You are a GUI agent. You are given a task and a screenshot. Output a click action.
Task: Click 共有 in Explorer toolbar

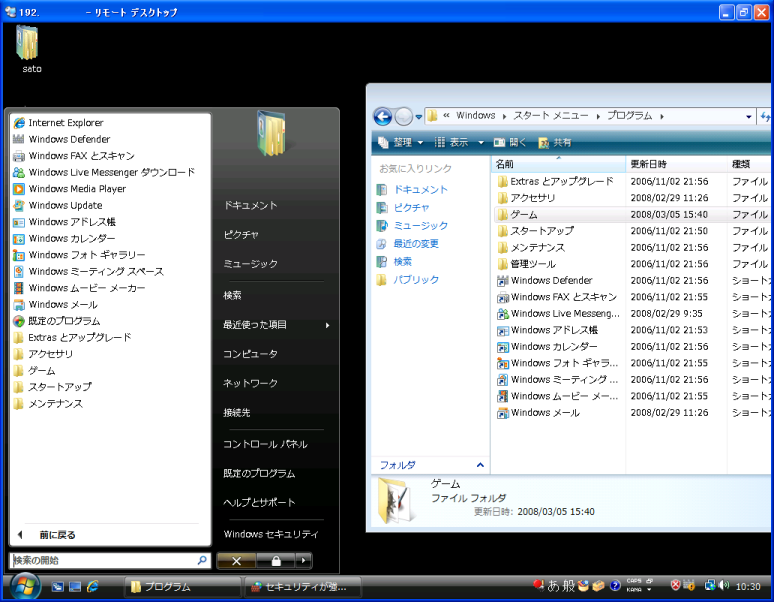(555, 143)
